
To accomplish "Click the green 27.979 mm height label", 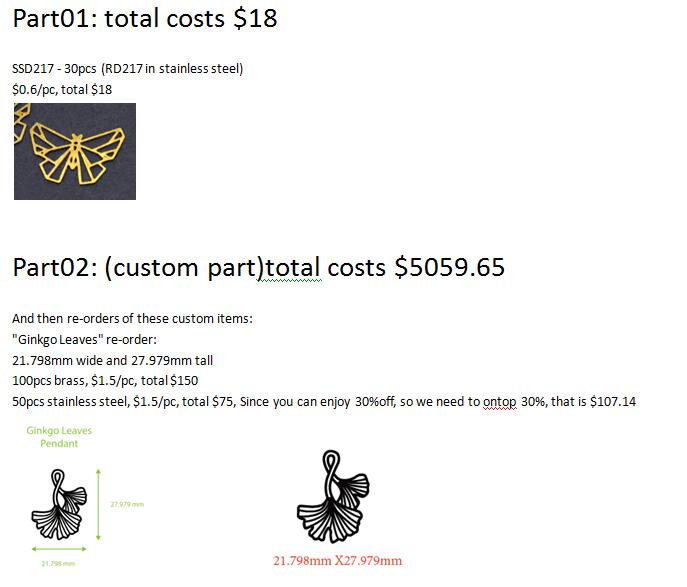I will coord(126,504).
